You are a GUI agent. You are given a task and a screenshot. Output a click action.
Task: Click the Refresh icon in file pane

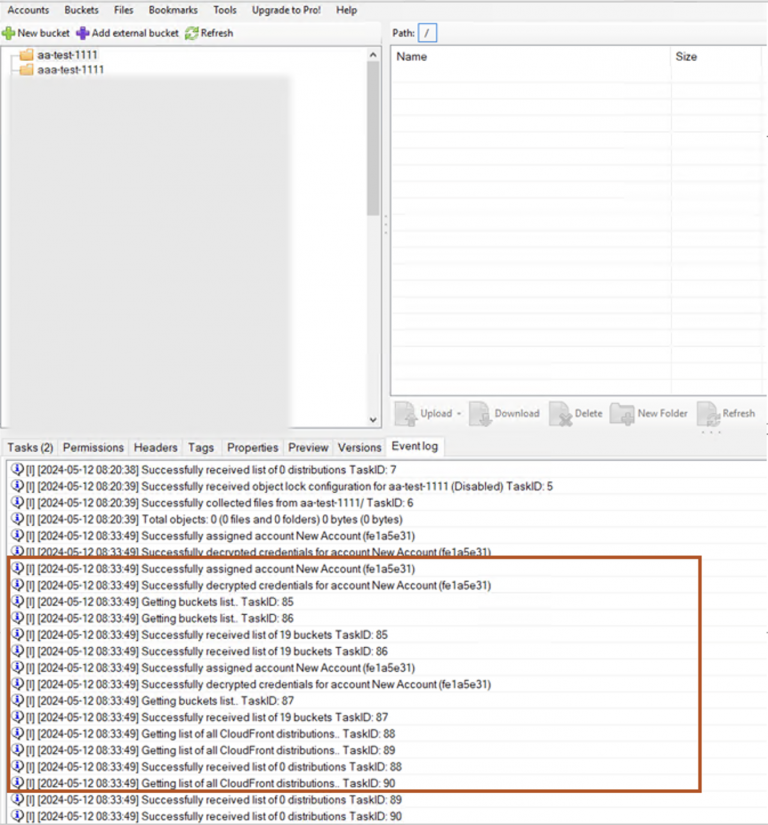708,413
